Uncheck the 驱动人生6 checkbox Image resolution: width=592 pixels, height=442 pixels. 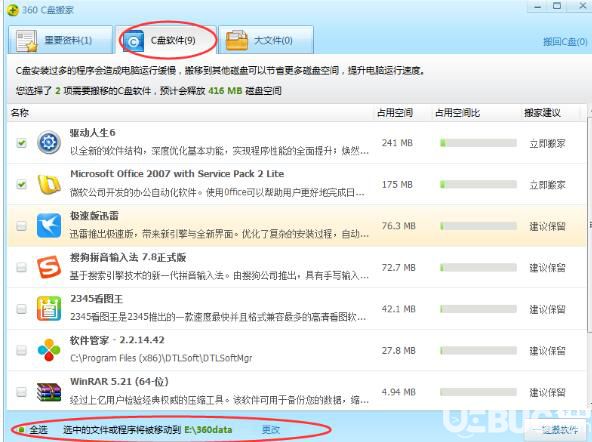click(22, 143)
